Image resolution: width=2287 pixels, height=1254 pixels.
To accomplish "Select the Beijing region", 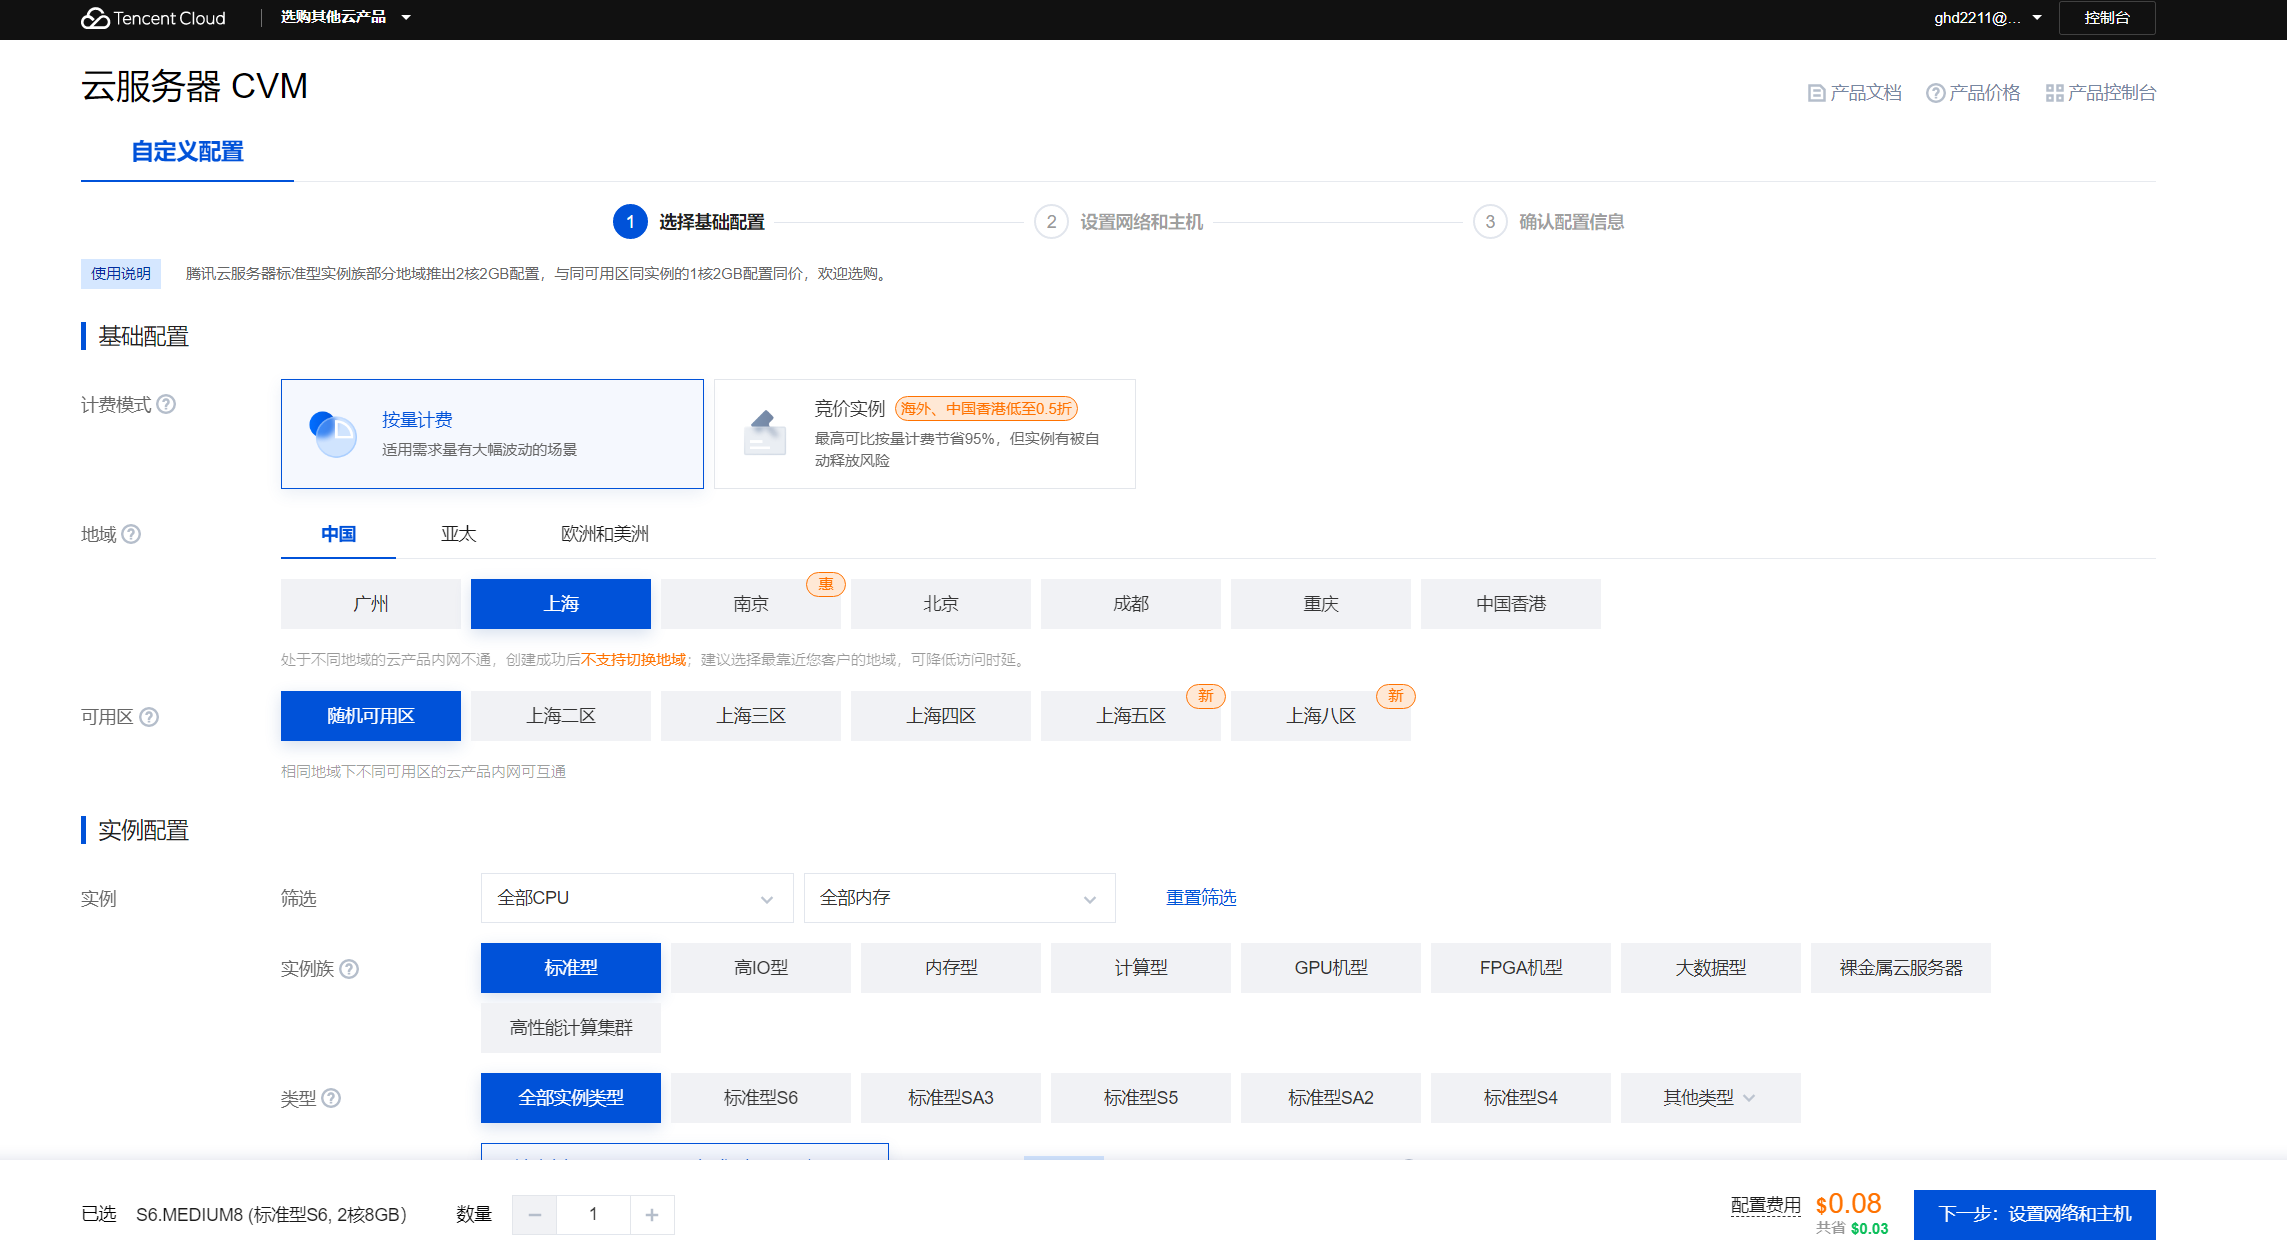I will tap(940, 604).
